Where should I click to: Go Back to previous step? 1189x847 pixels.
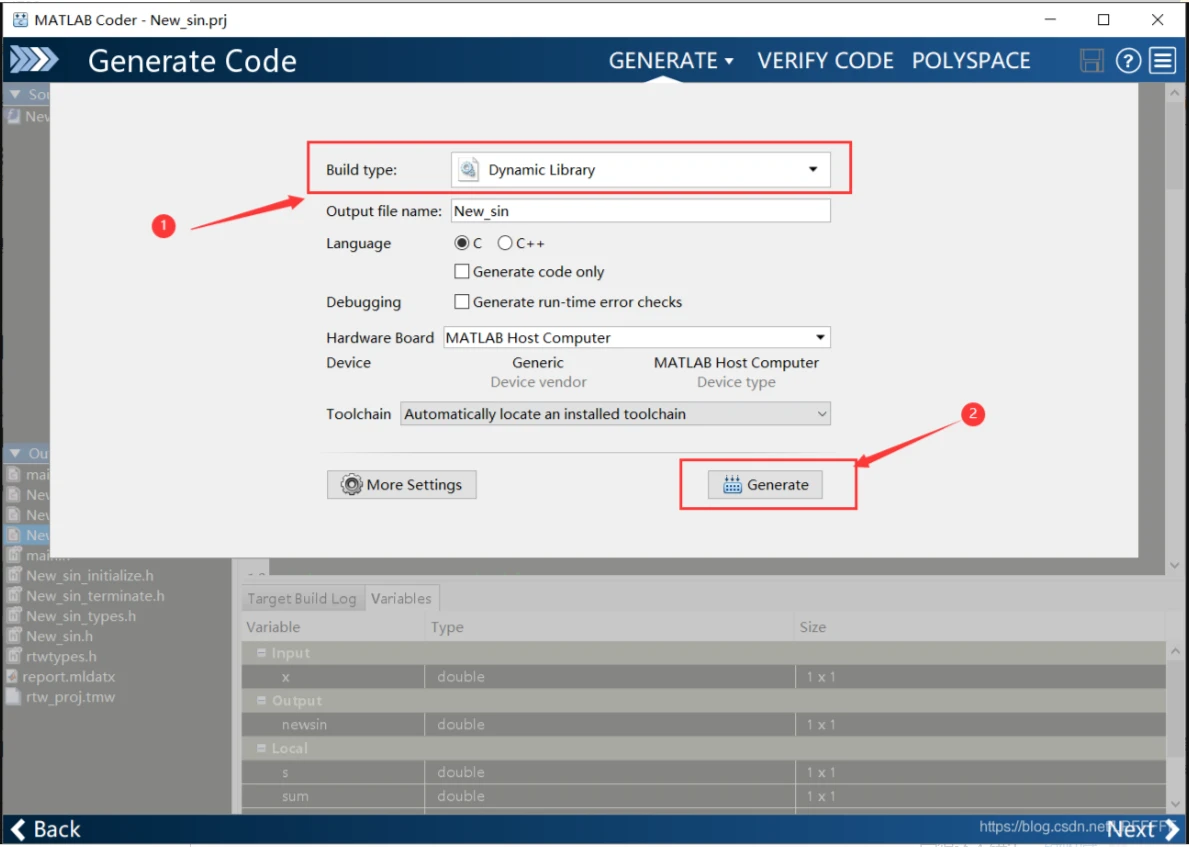[45, 830]
